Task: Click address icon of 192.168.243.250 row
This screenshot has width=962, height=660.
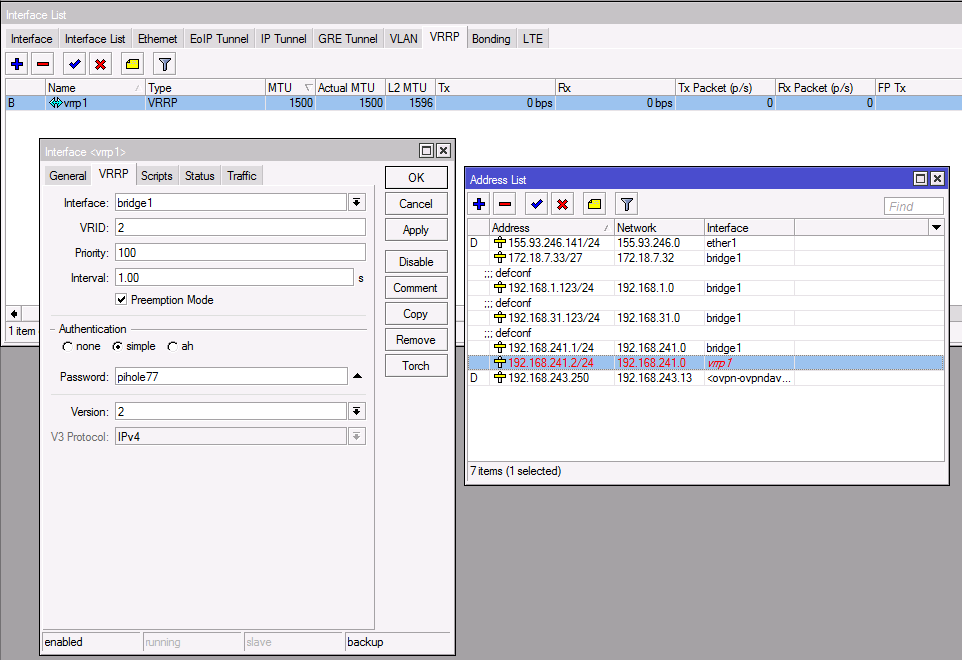Action: [x=500, y=378]
